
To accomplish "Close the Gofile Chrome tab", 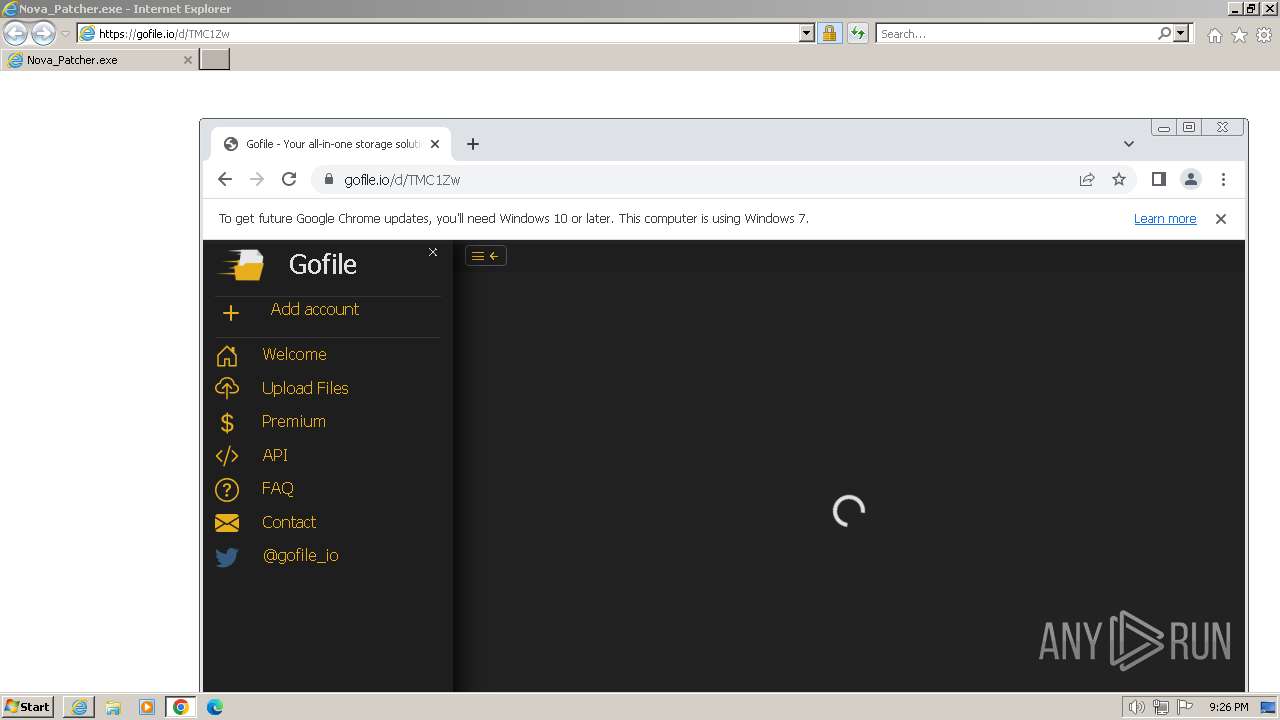I will tap(435, 144).
